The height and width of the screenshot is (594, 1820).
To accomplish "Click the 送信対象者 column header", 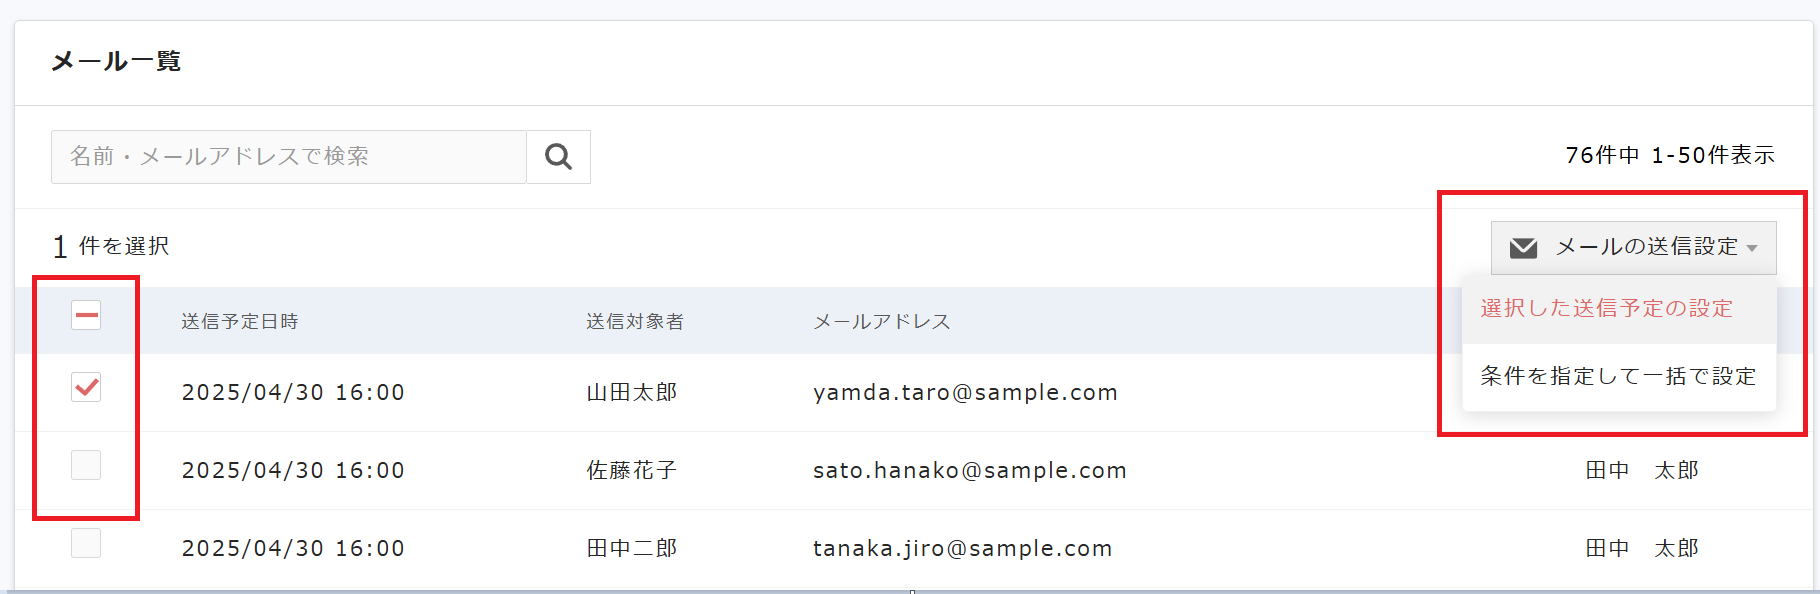I will click(x=635, y=322).
